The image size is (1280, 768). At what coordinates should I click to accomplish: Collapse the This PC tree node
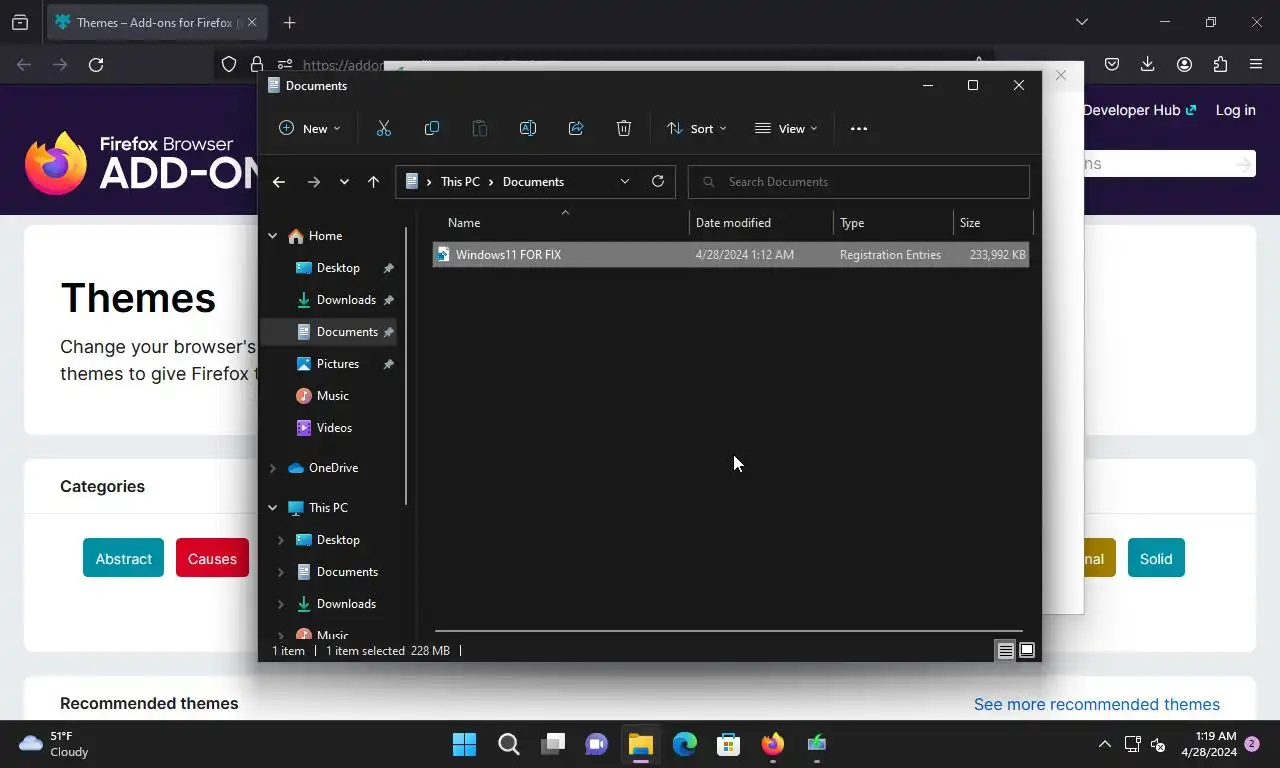[272, 508]
